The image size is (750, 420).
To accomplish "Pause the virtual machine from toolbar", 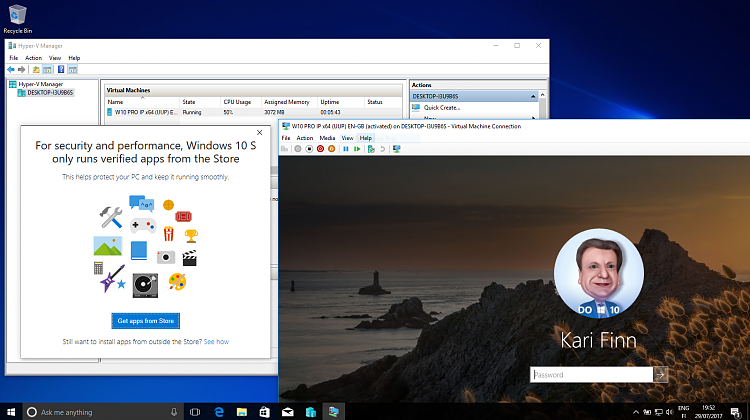I will [x=346, y=149].
